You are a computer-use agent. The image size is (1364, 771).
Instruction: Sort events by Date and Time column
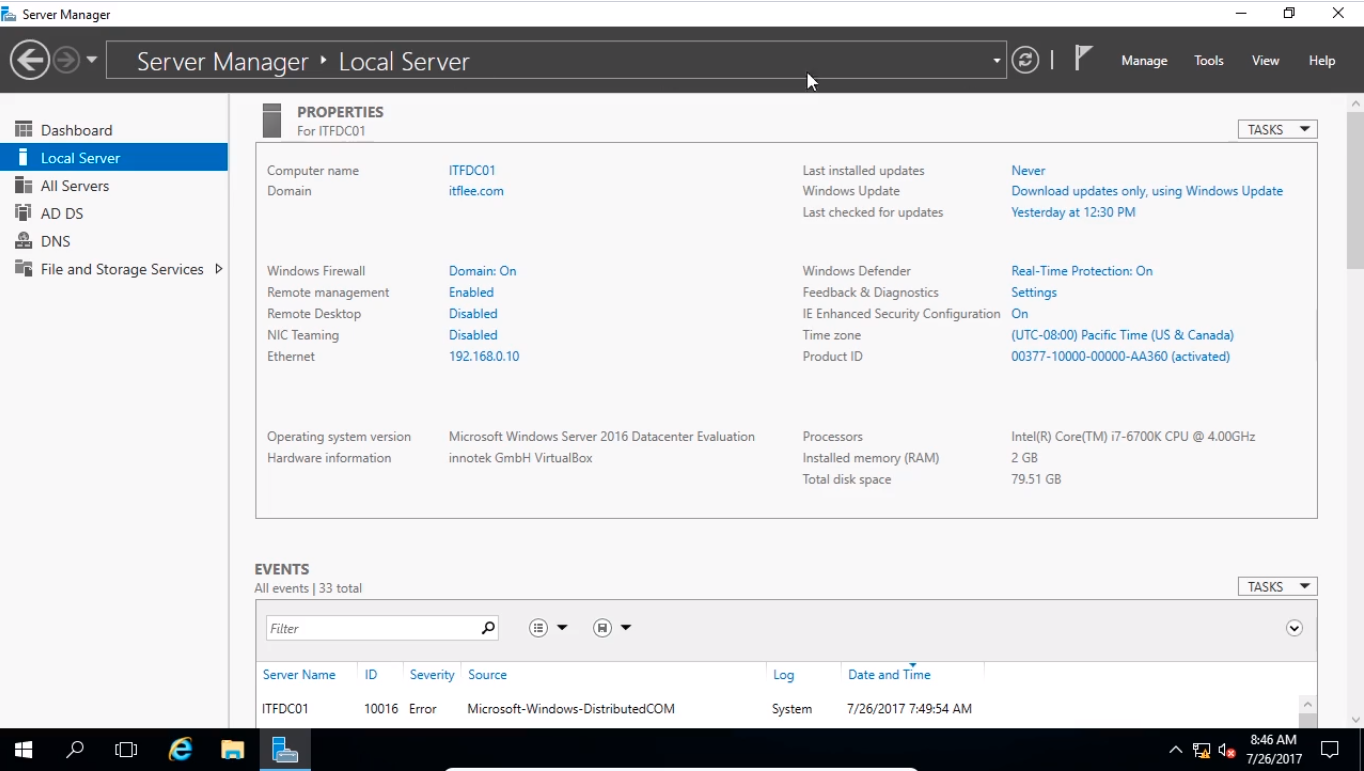pos(889,675)
